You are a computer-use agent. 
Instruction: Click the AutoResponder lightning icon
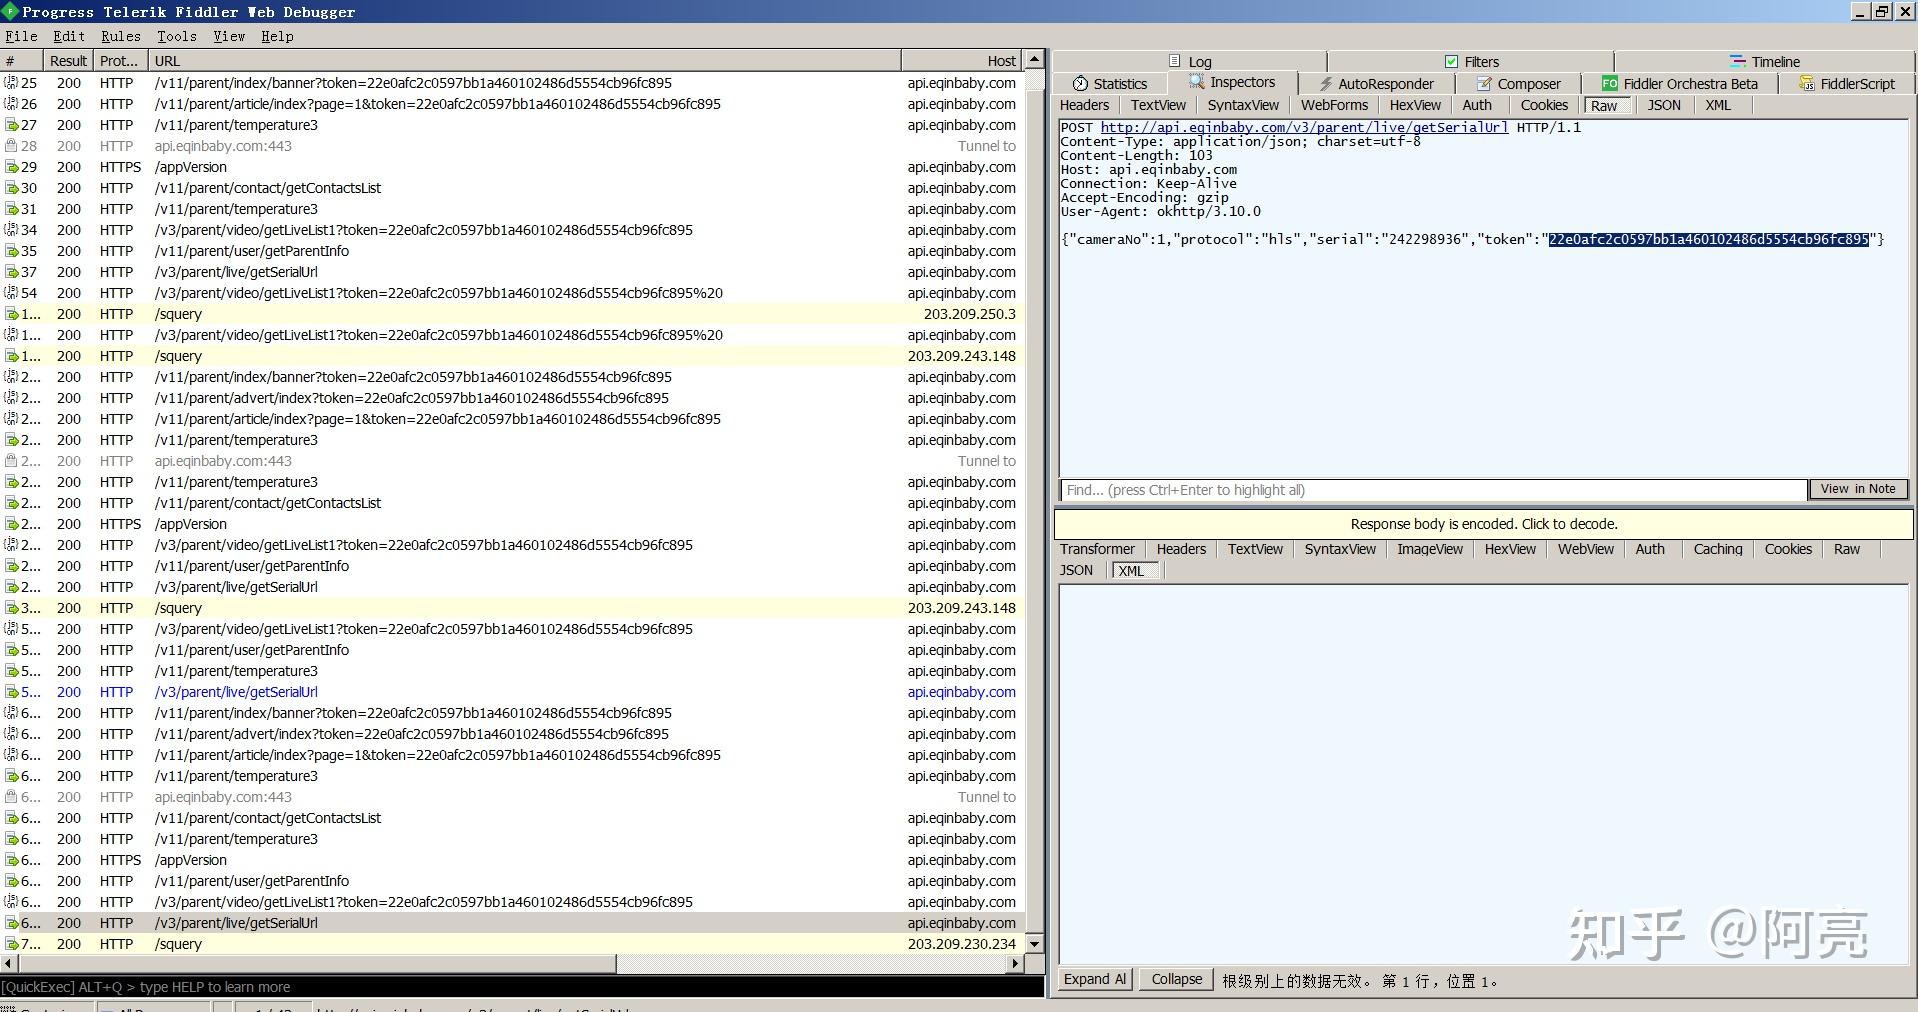click(1325, 84)
